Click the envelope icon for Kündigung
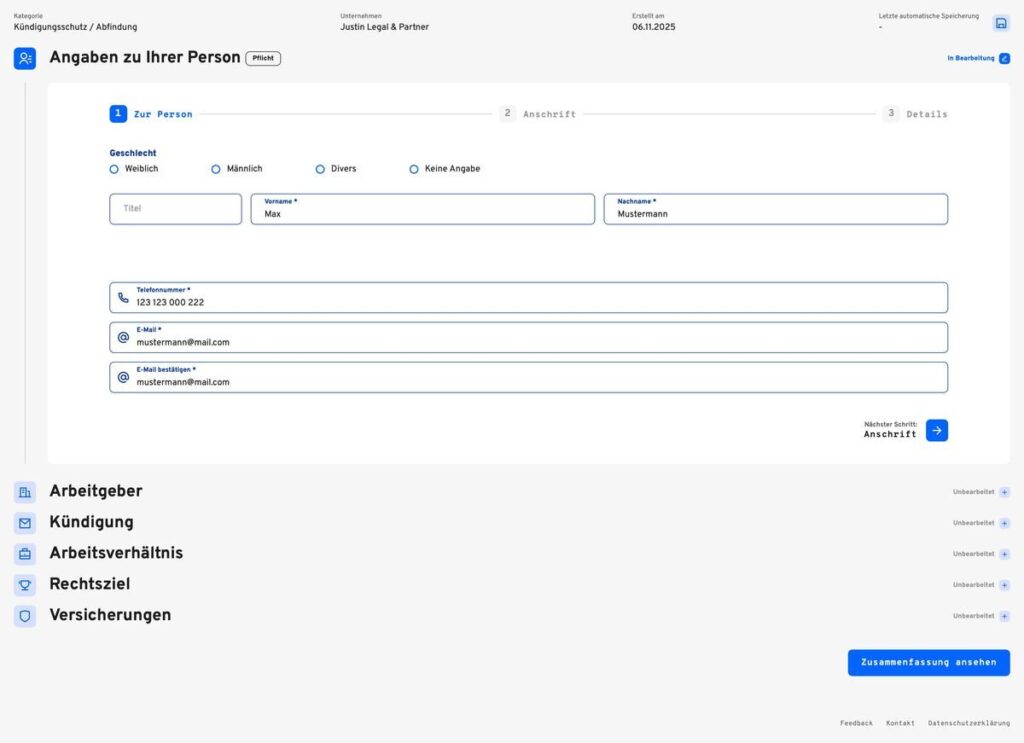1024x743 pixels. [x=25, y=523]
